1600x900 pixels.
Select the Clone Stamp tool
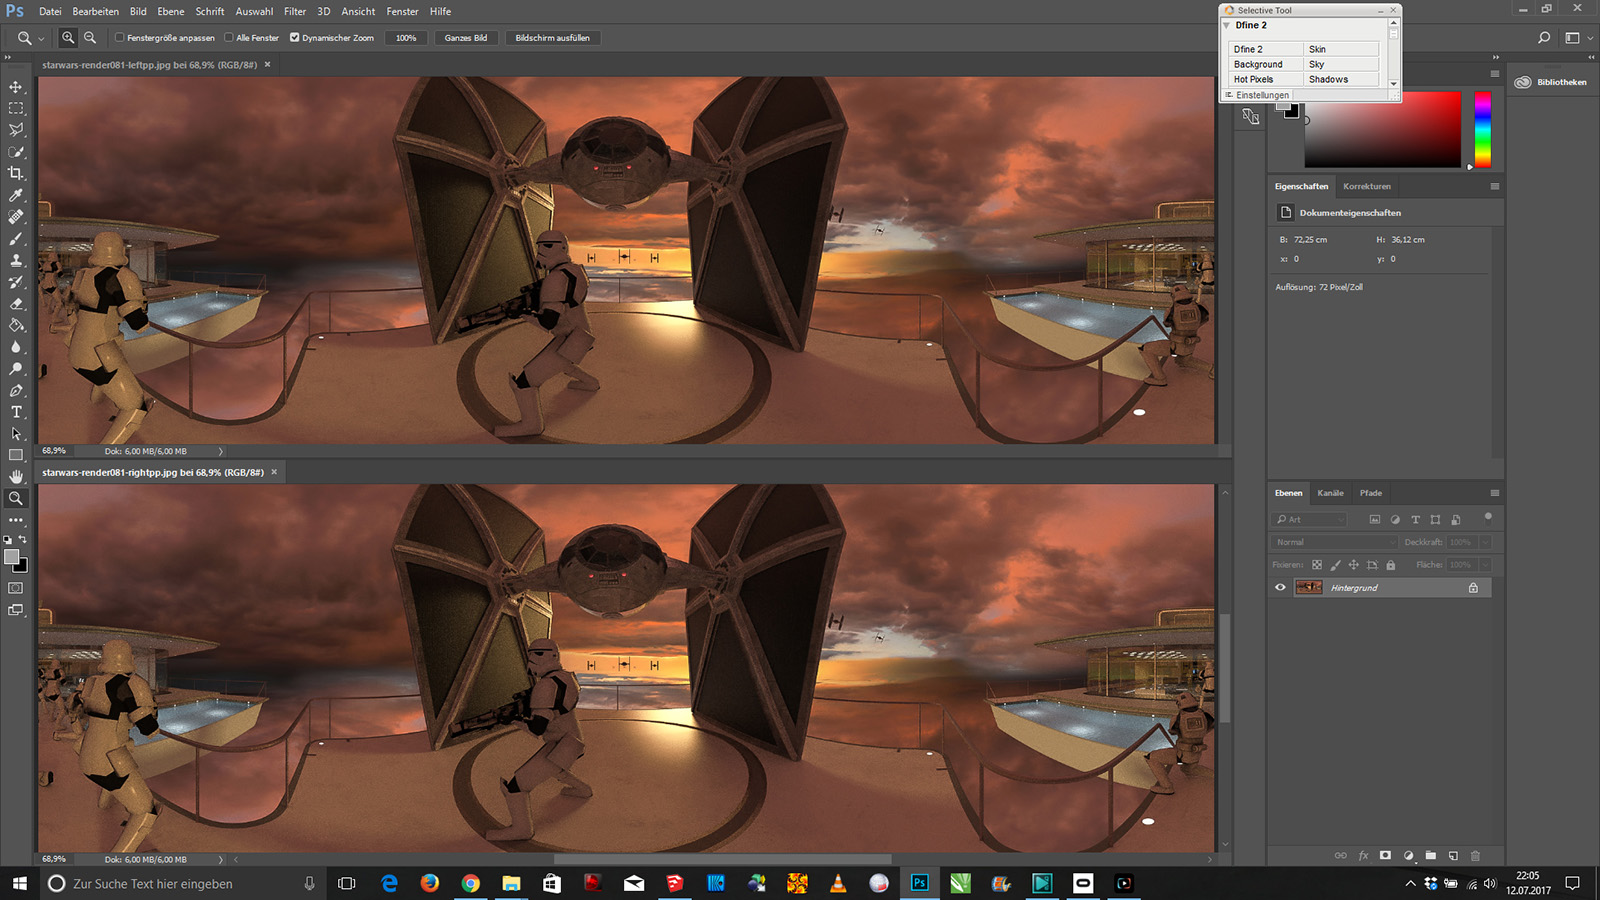point(16,260)
